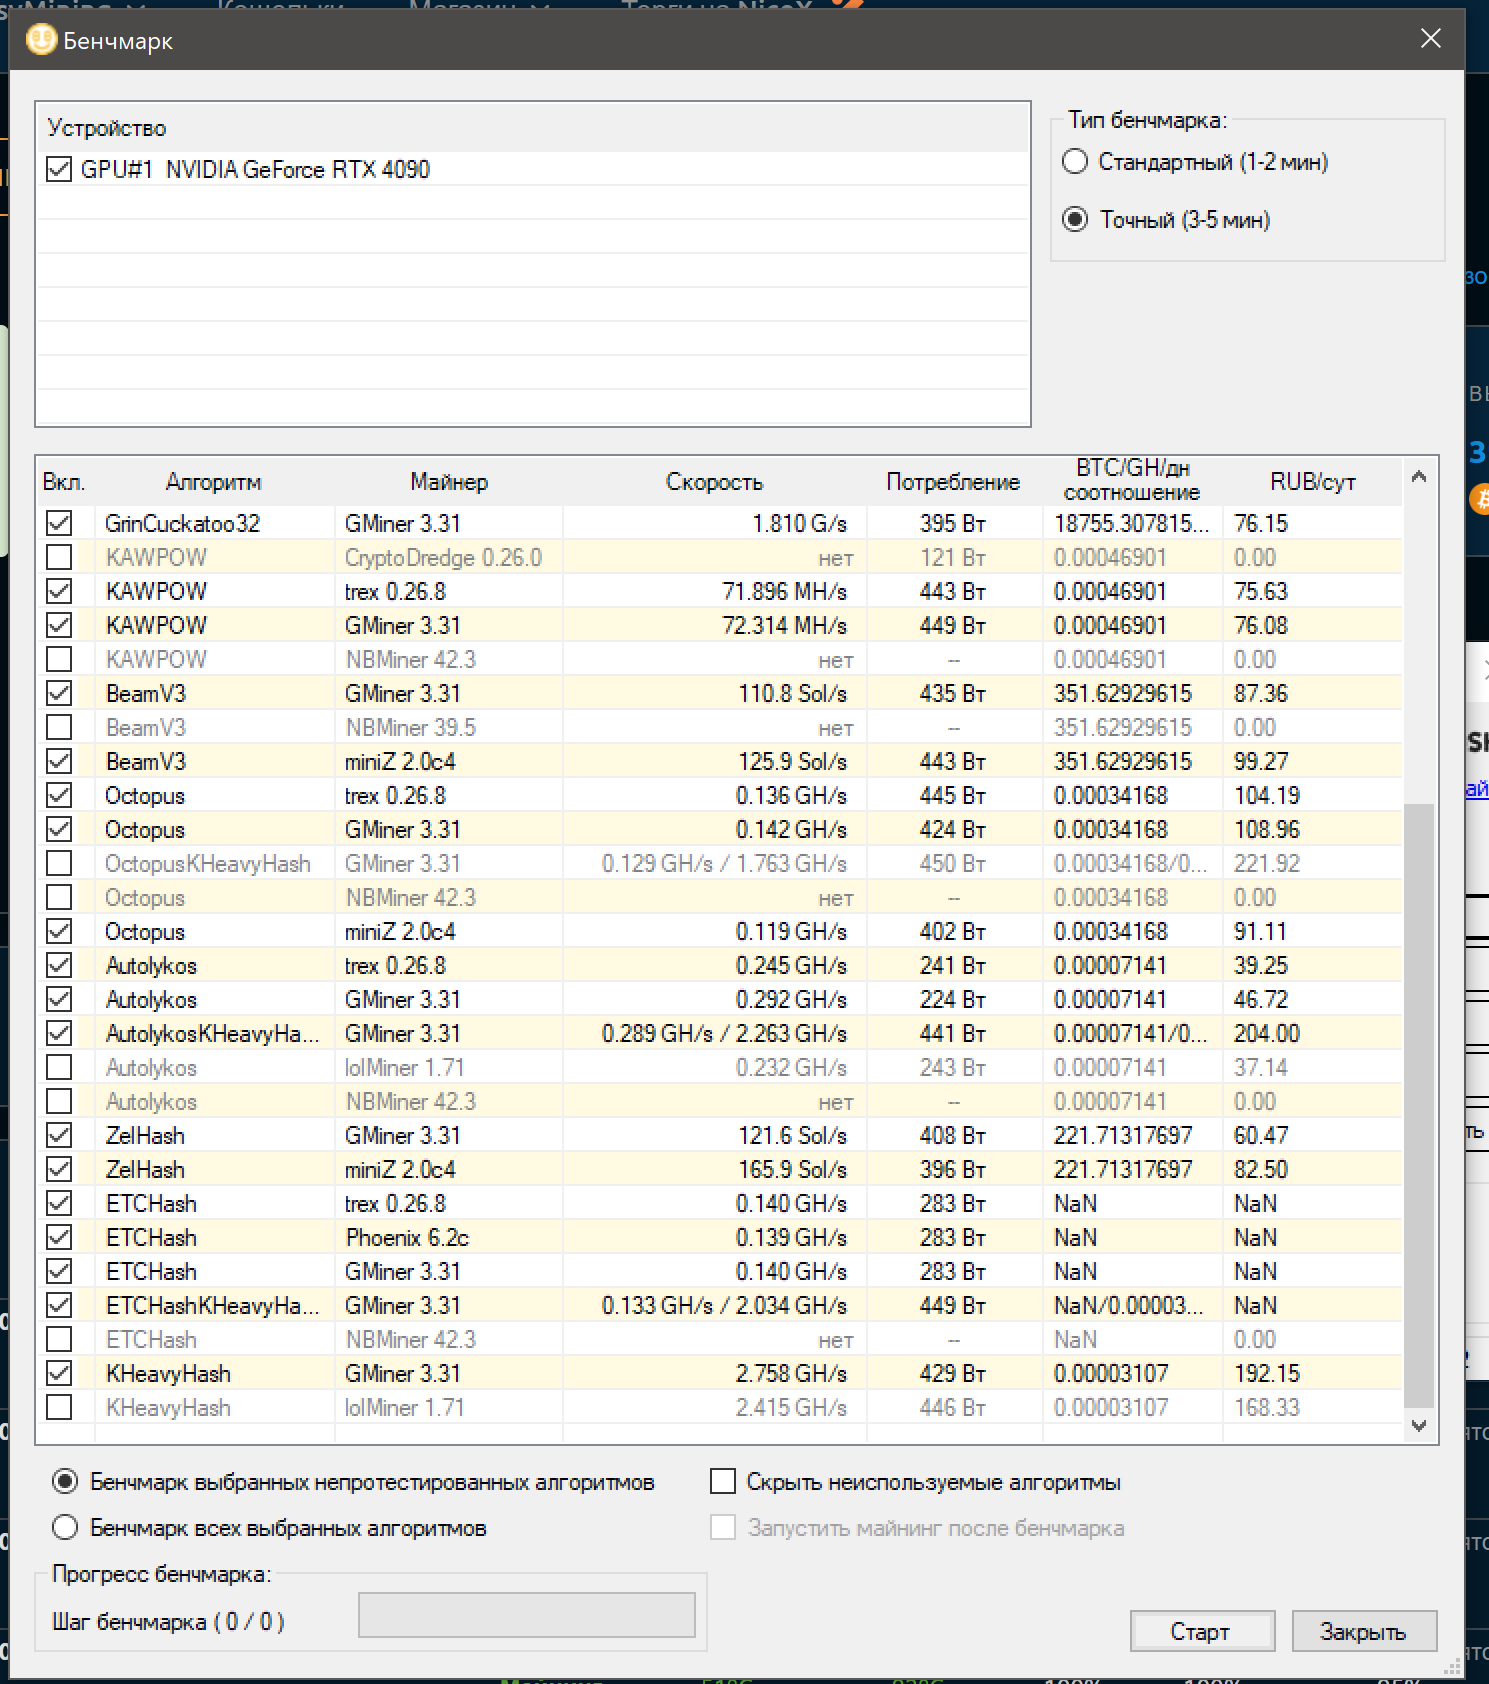Click scroll up arrow in algorithm list
Viewport: 1489px width, 1684px height.
pyautogui.click(x=1418, y=477)
